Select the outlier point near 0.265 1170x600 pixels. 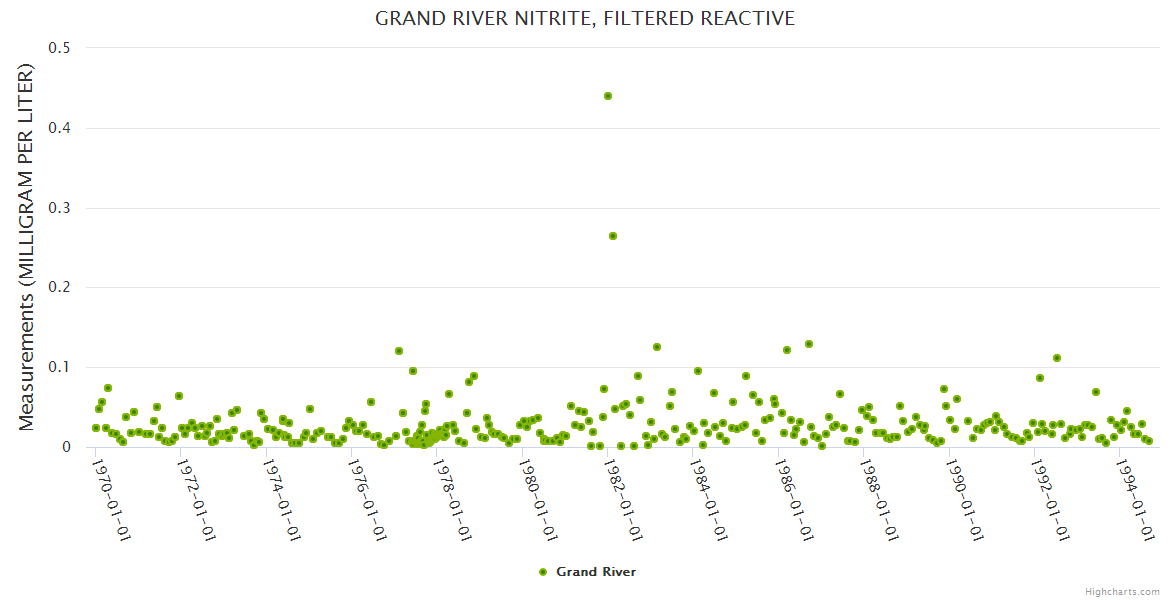pos(613,236)
